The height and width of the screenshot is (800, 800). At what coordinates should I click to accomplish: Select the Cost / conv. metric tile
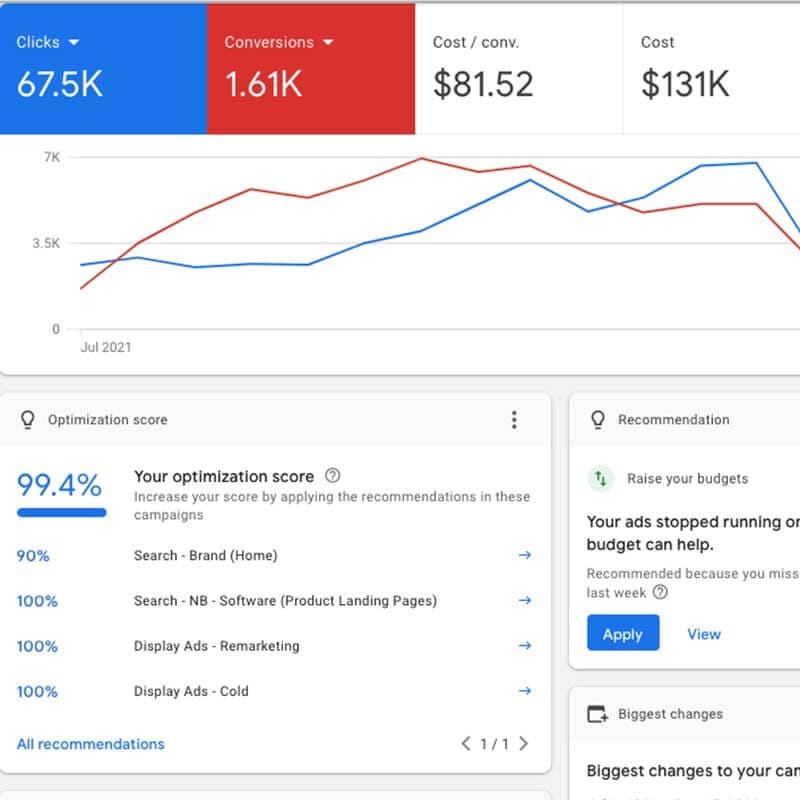(x=518, y=68)
